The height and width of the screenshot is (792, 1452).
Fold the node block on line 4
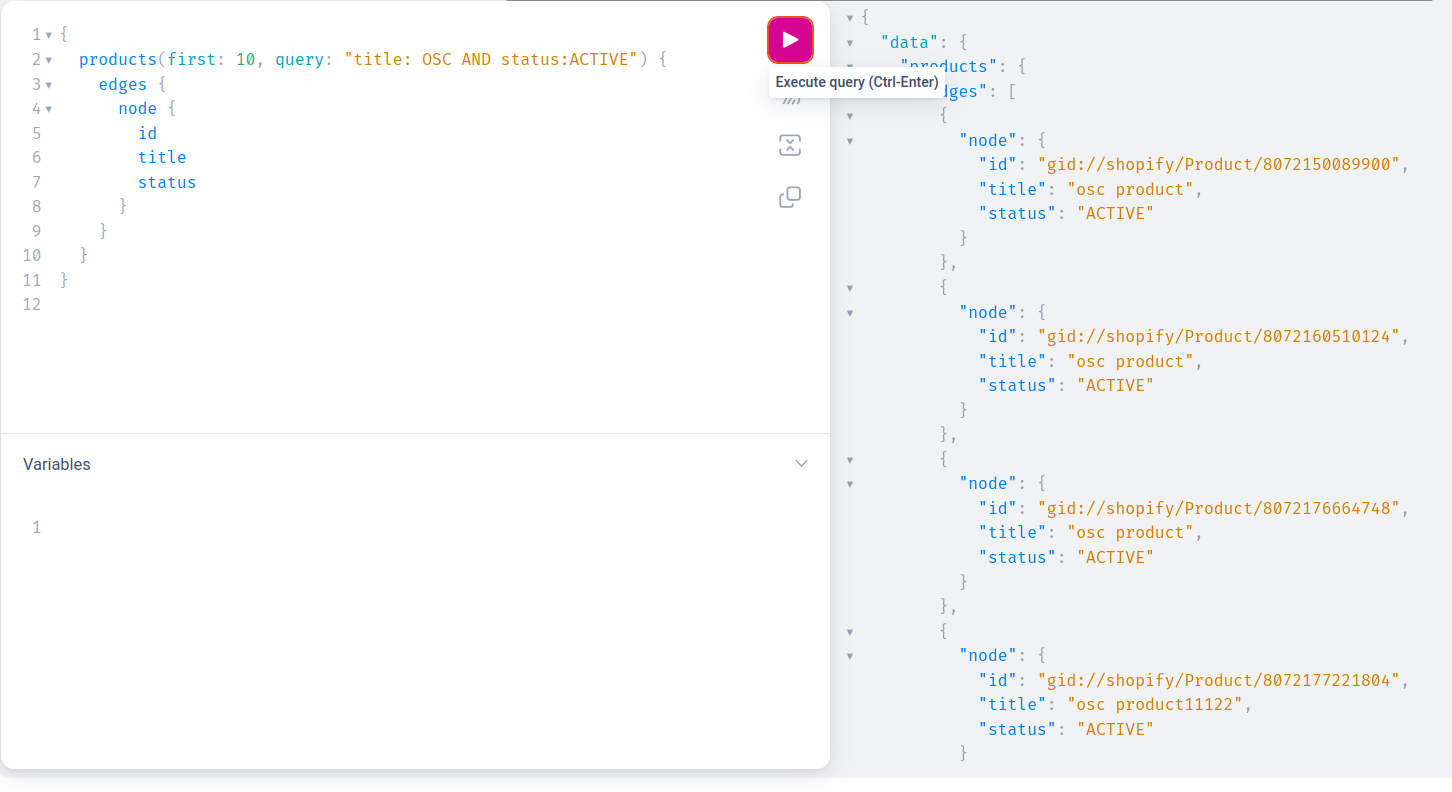pyautogui.click(x=48, y=109)
